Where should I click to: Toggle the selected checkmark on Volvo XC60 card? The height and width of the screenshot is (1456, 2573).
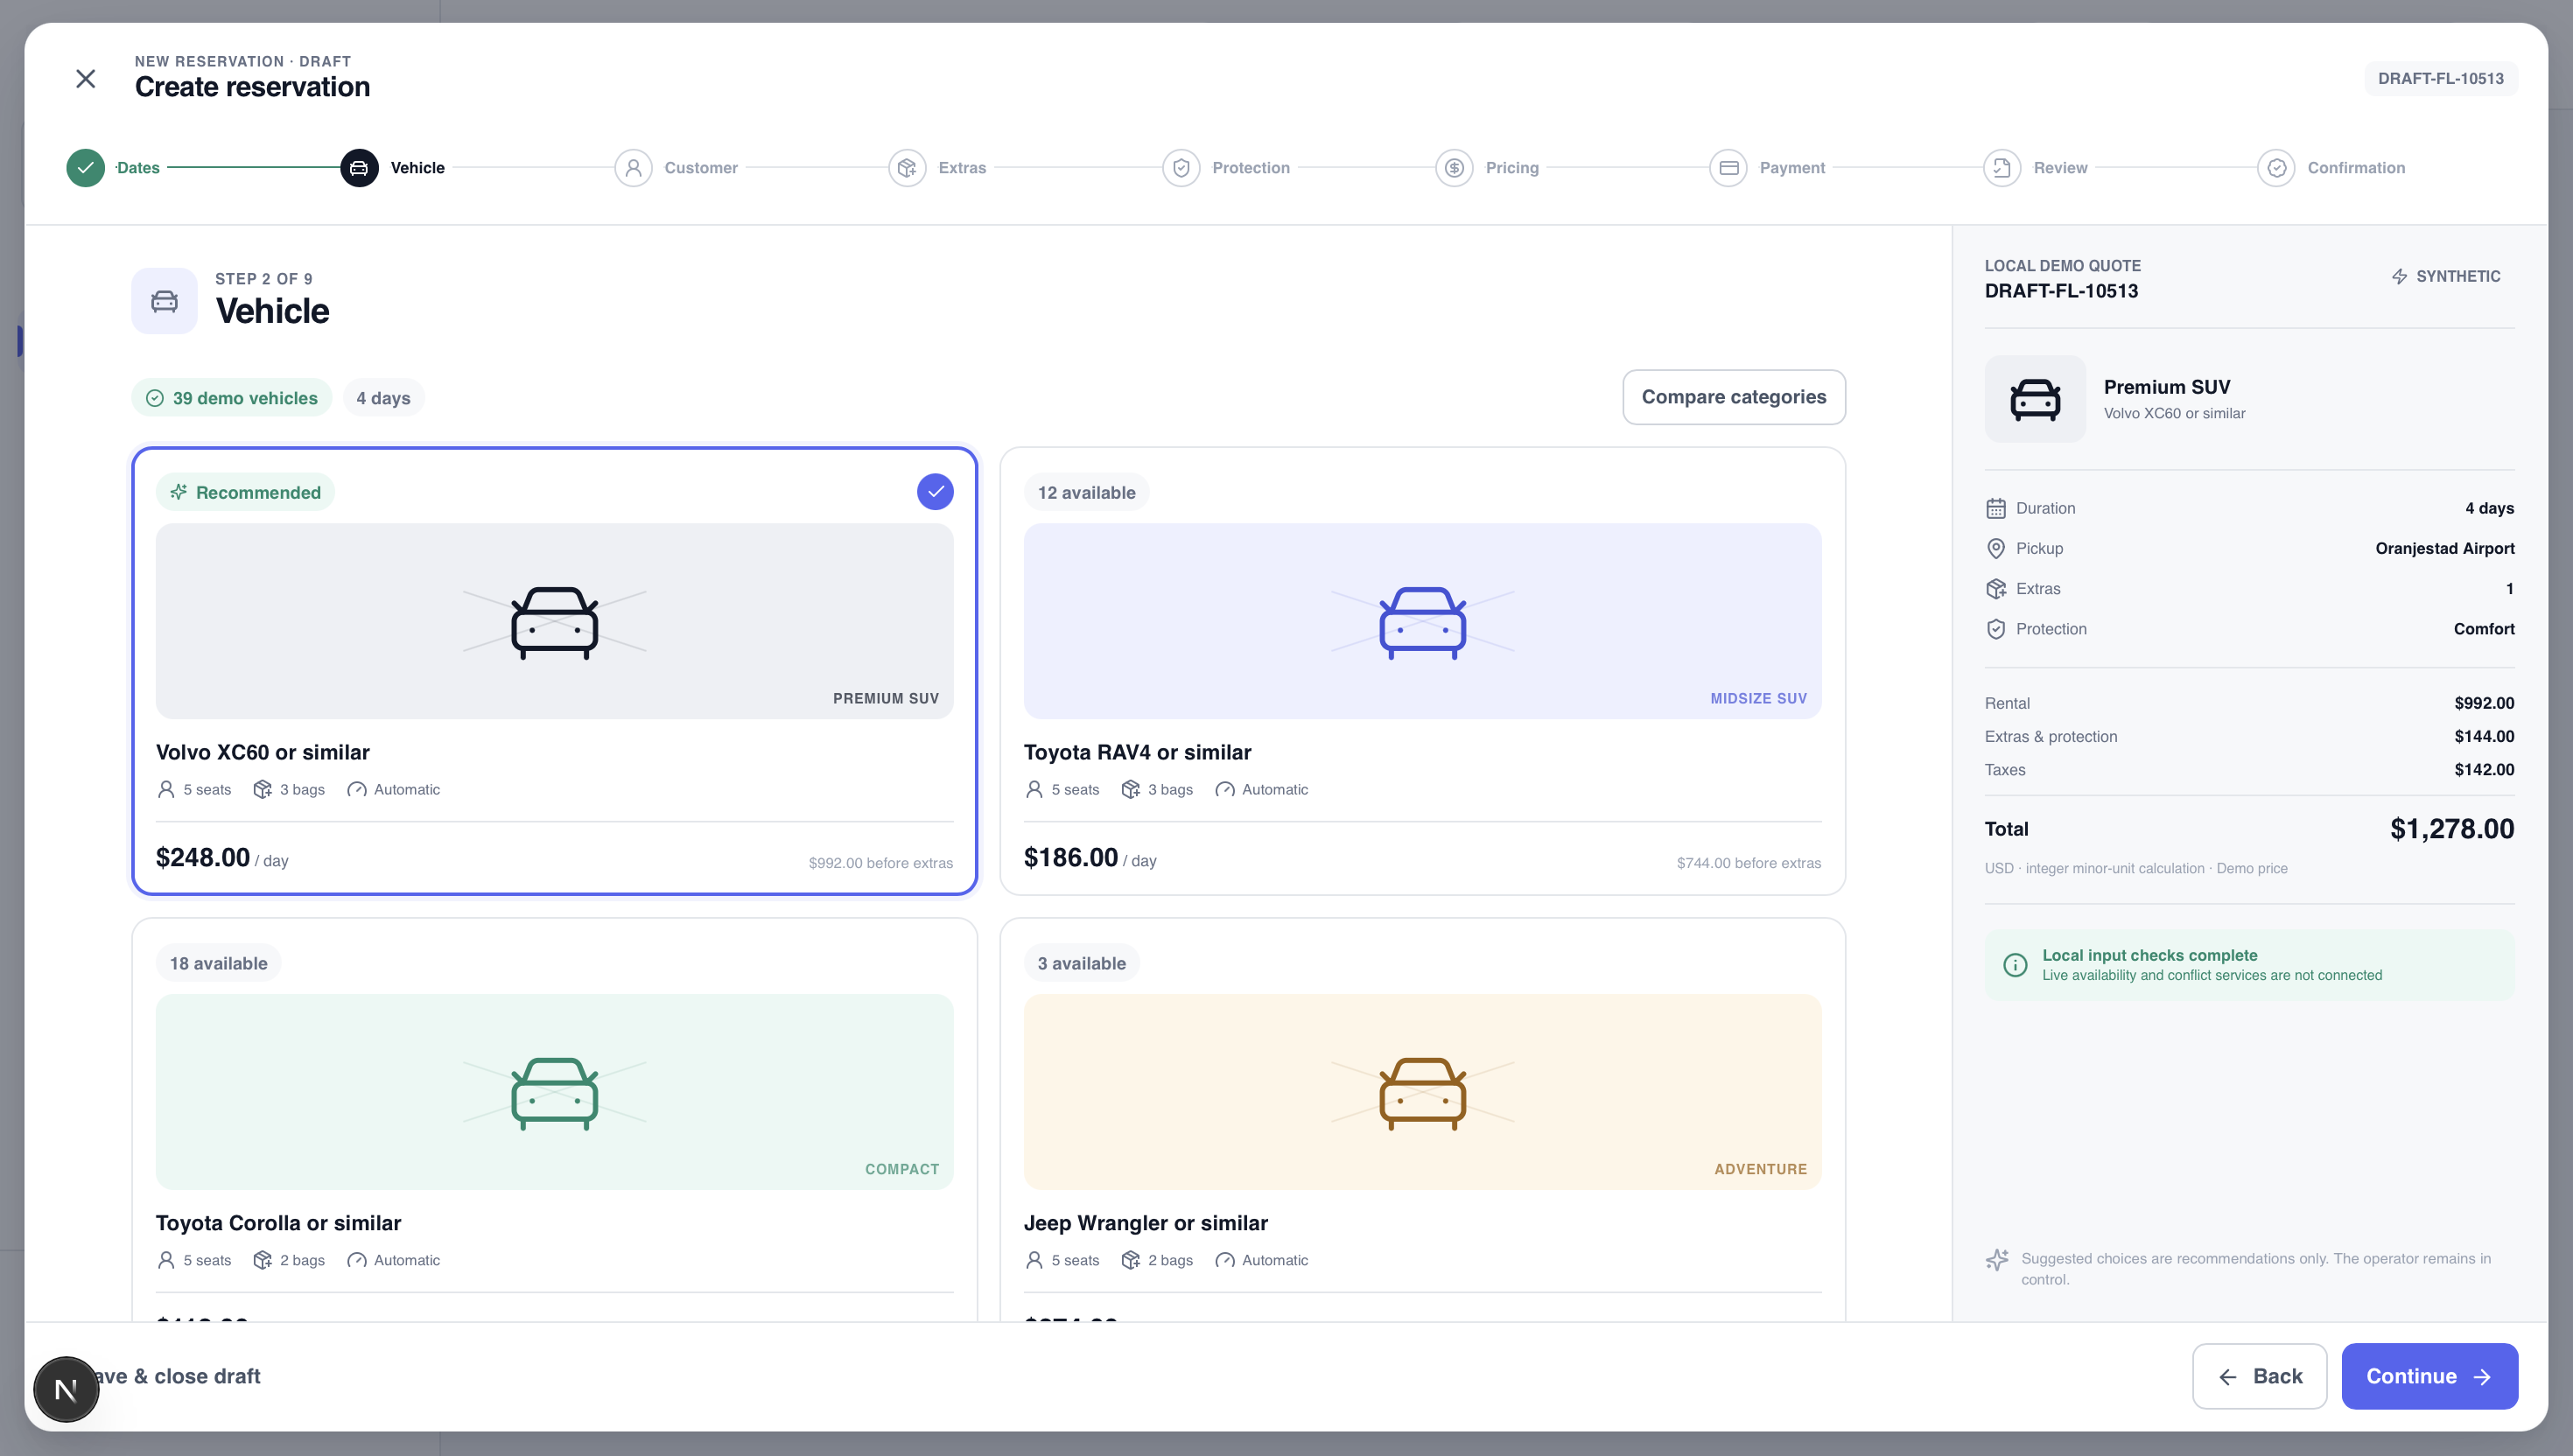pyautogui.click(x=935, y=492)
